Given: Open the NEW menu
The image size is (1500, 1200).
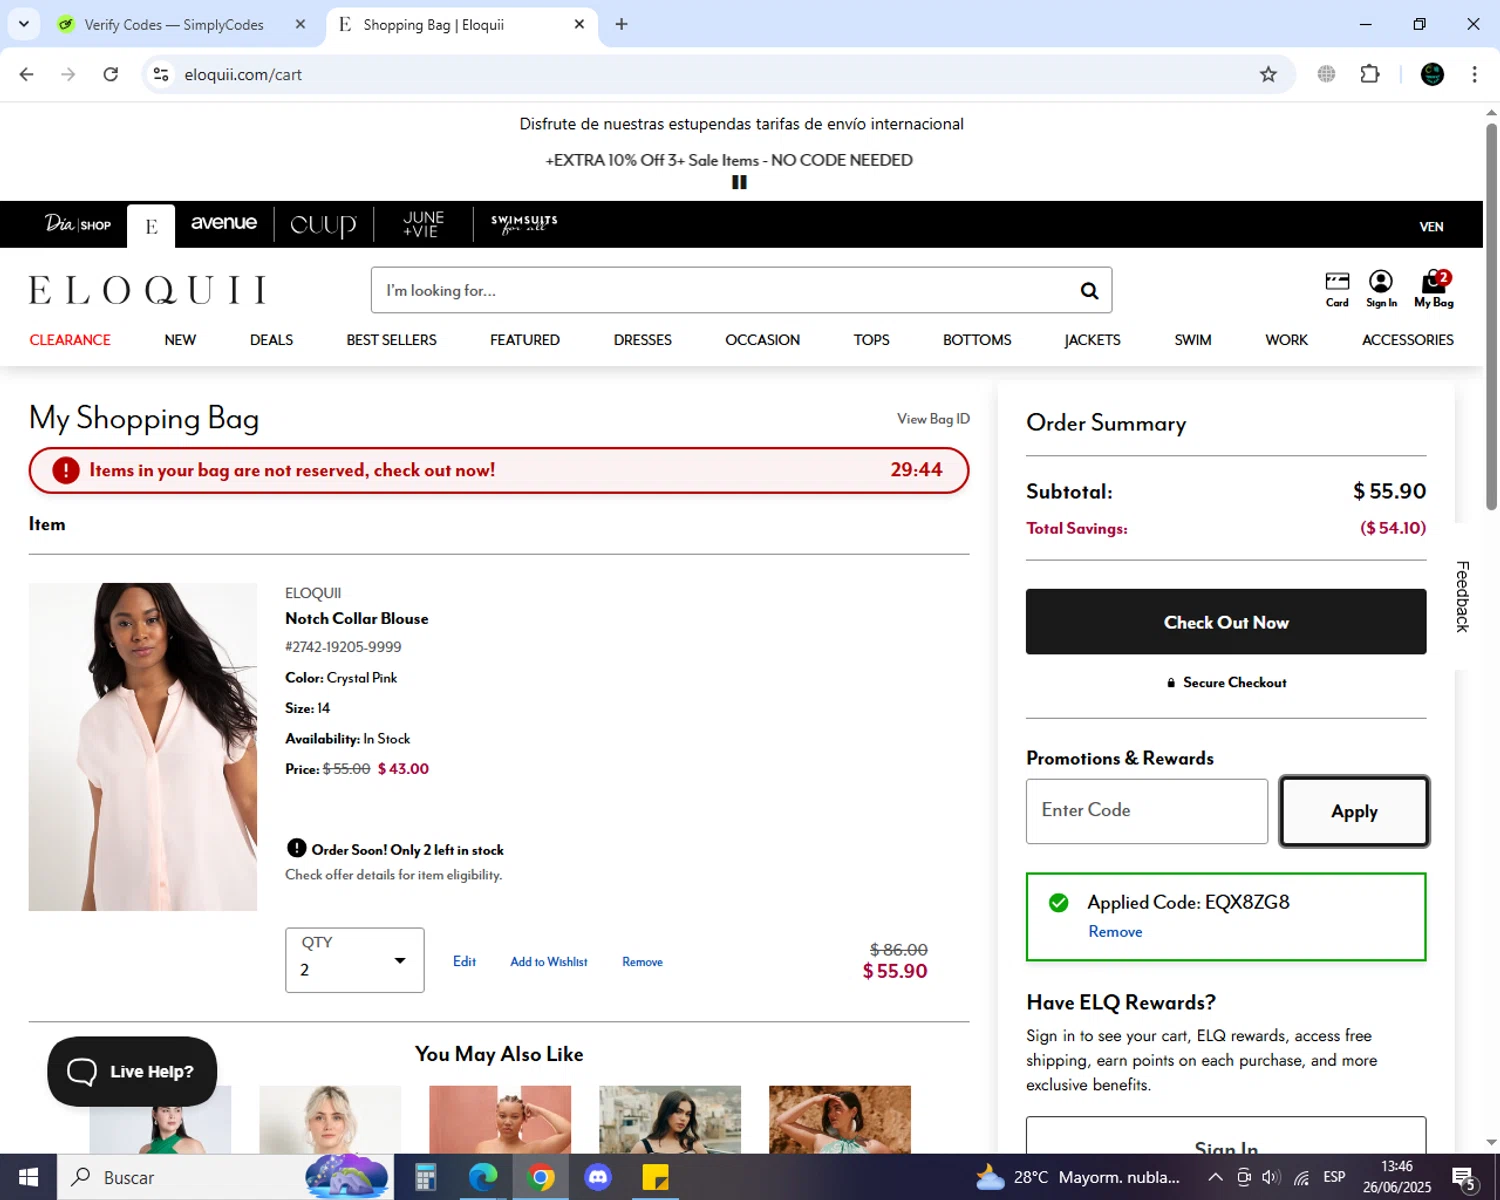Looking at the screenshot, I should [180, 340].
